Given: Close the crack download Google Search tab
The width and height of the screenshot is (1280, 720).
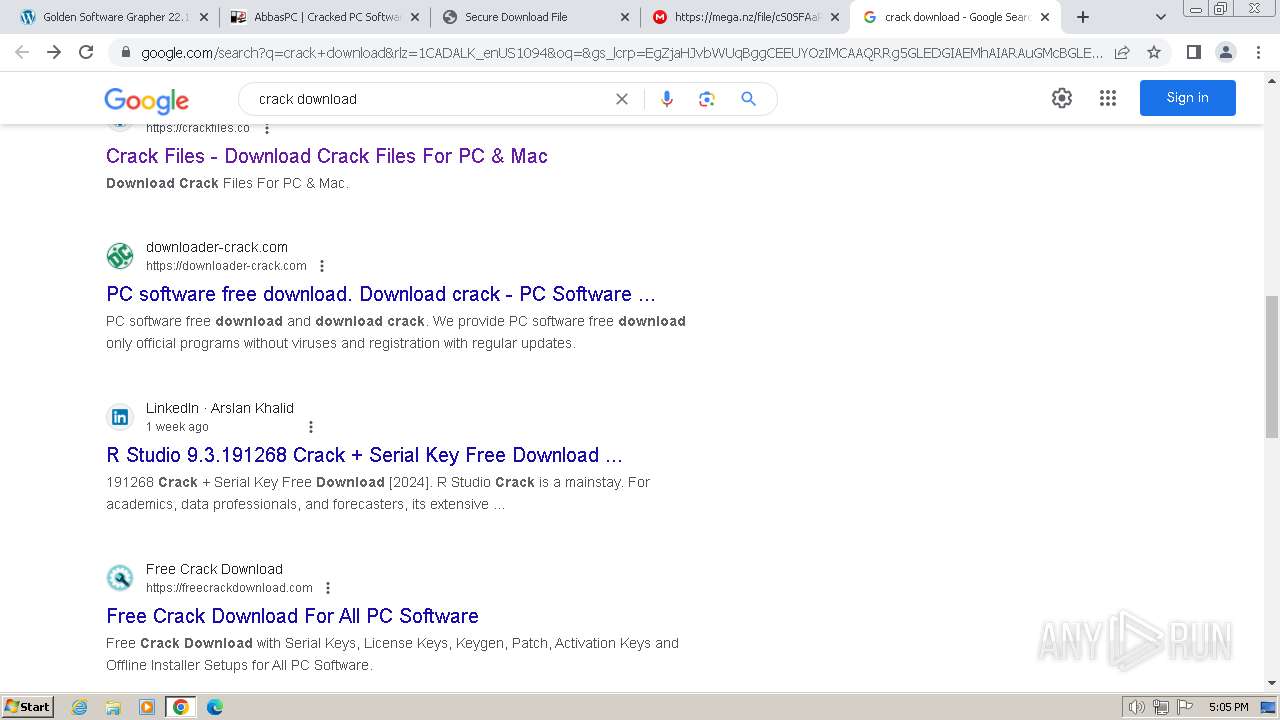Looking at the screenshot, I should pyautogui.click(x=1045, y=17).
